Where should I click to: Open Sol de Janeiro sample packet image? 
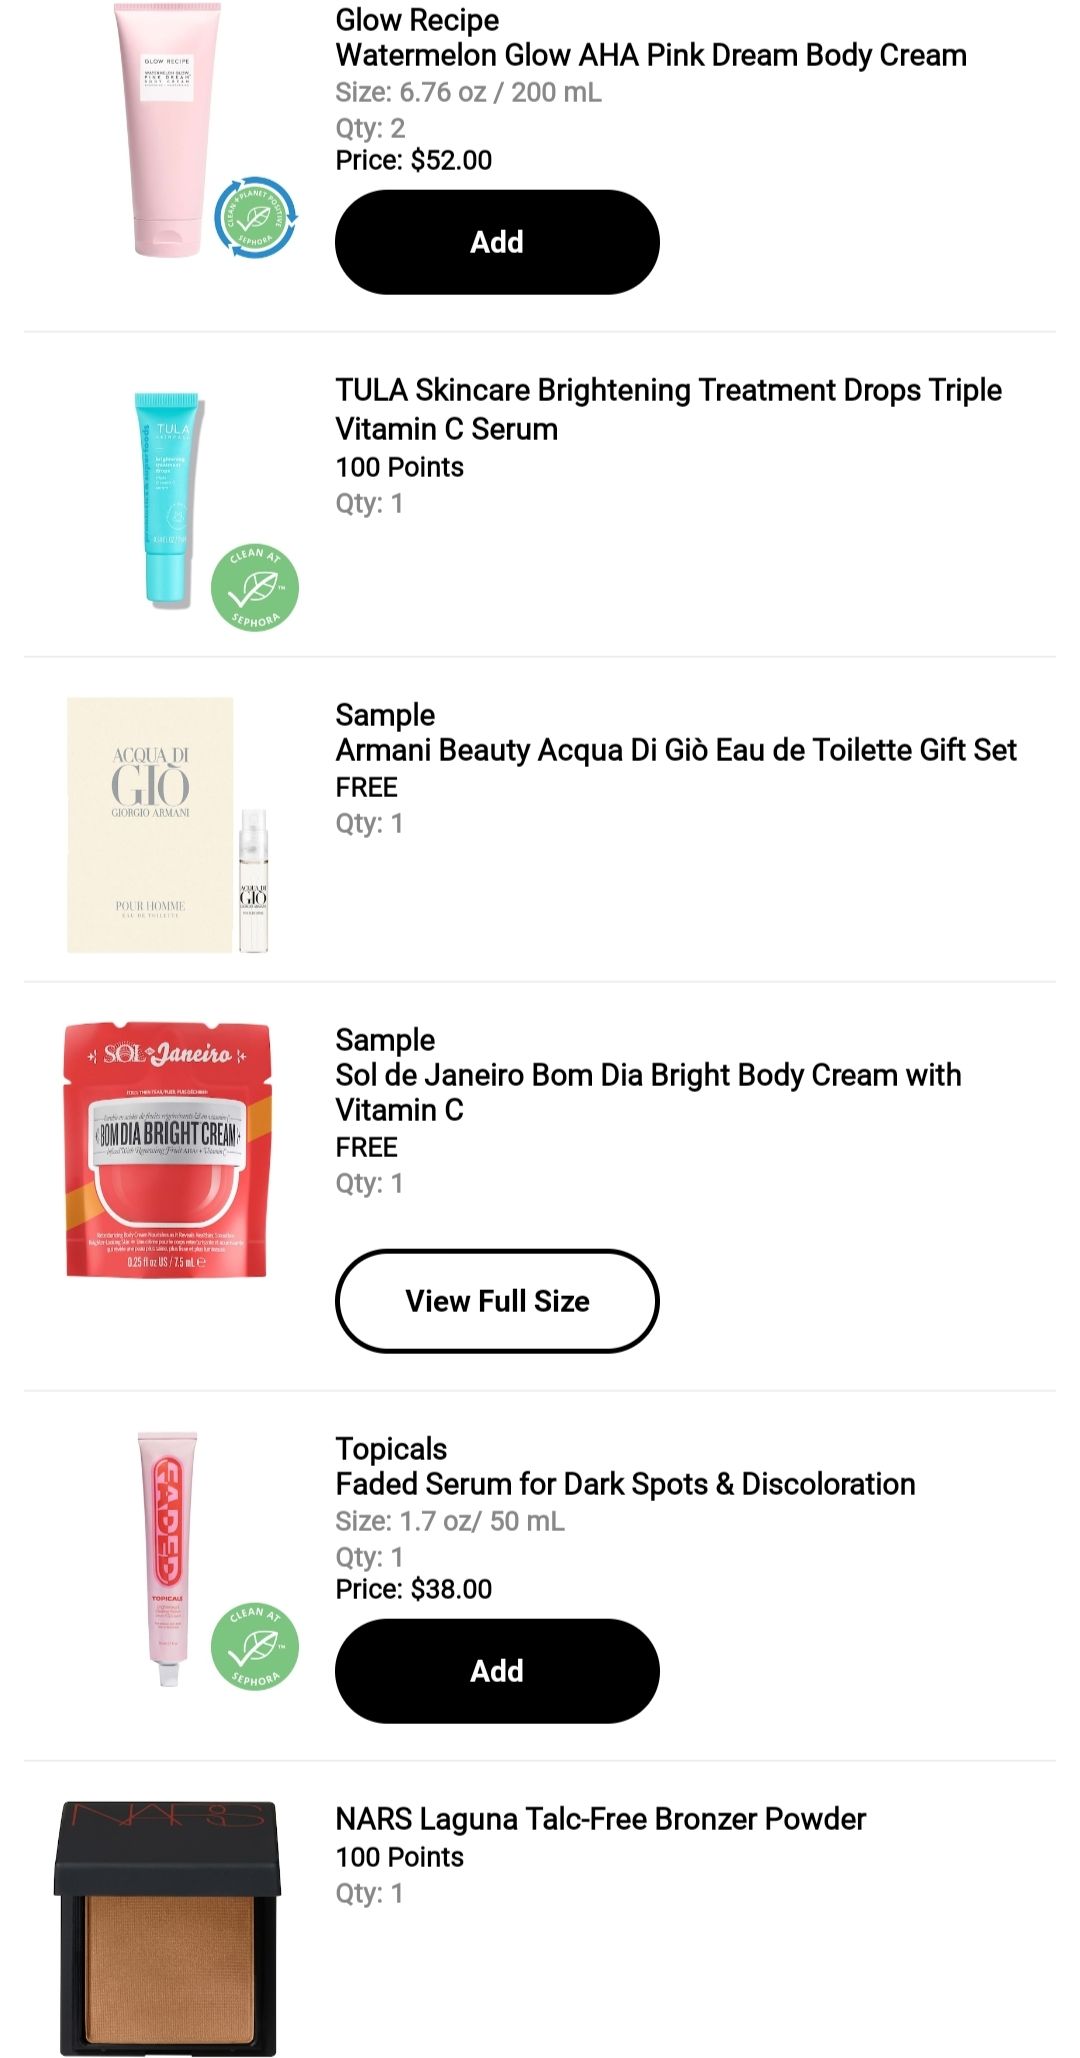pyautogui.click(x=167, y=1150)
